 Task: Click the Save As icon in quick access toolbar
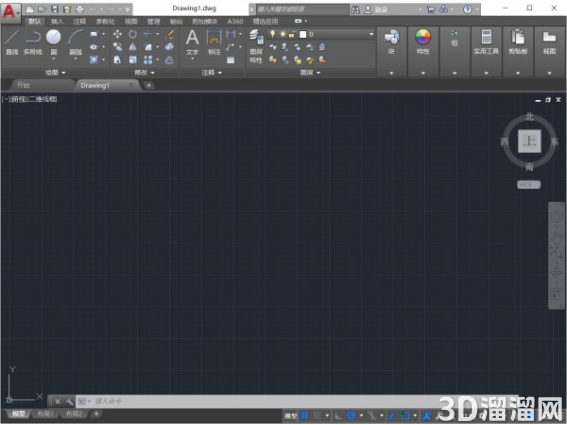67,9
